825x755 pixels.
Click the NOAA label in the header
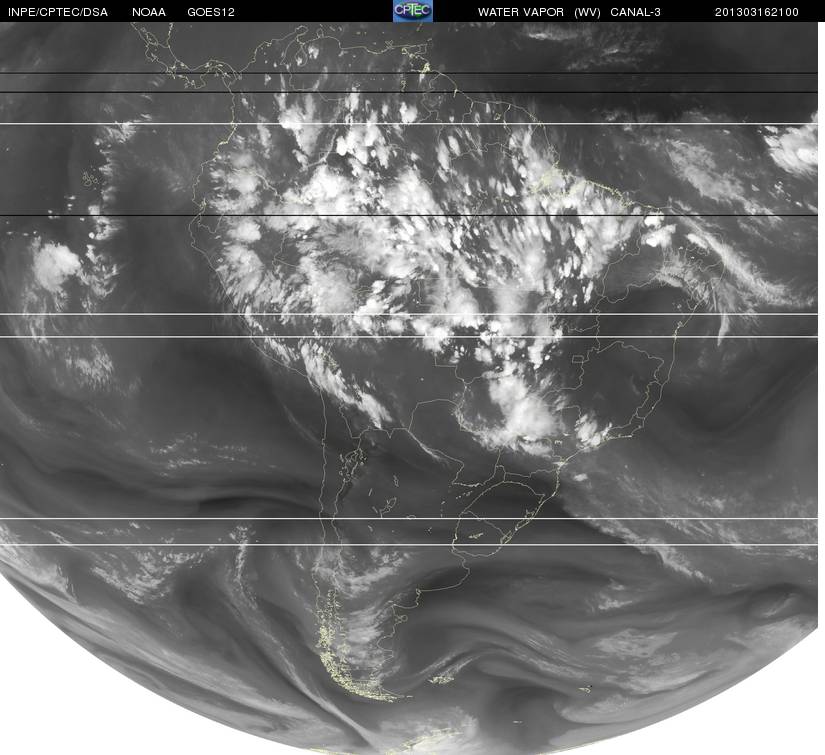click(149, 12)
